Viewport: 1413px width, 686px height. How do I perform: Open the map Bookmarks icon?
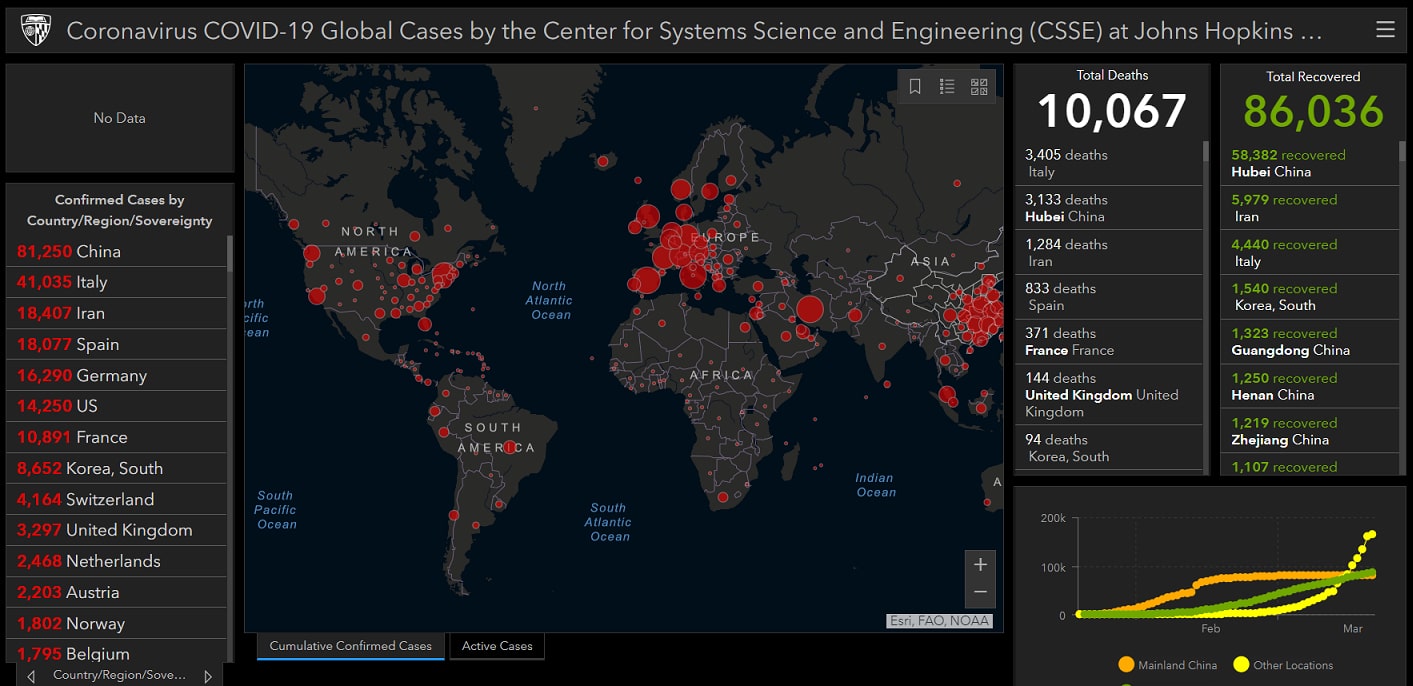coord(915,87)
